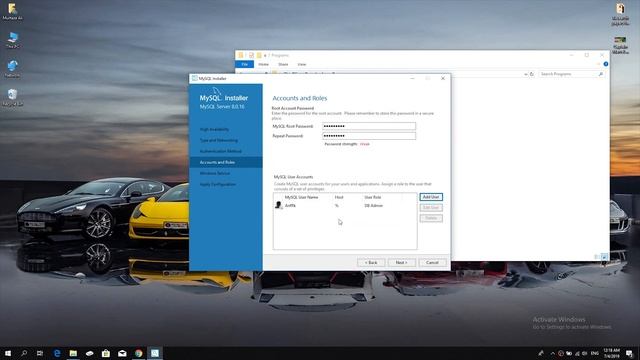
Task: Open Task View from the taskbar
Action: coord(40,353)
